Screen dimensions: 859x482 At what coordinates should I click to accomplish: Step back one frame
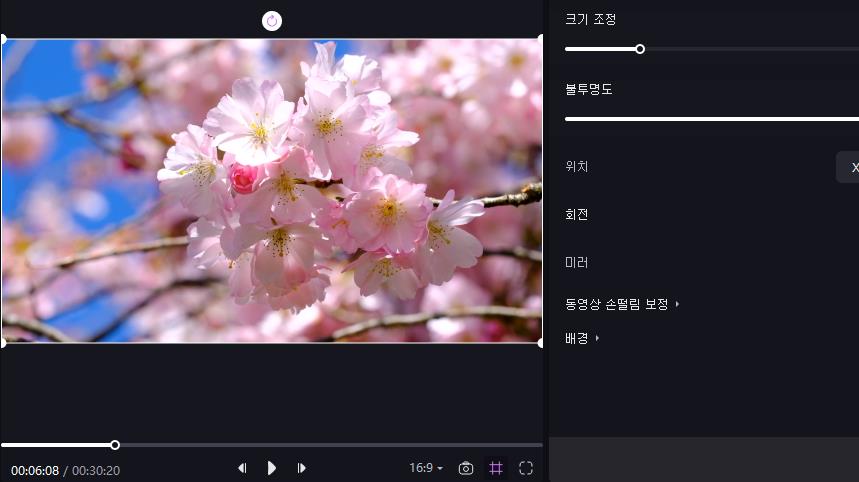(242, 468)
